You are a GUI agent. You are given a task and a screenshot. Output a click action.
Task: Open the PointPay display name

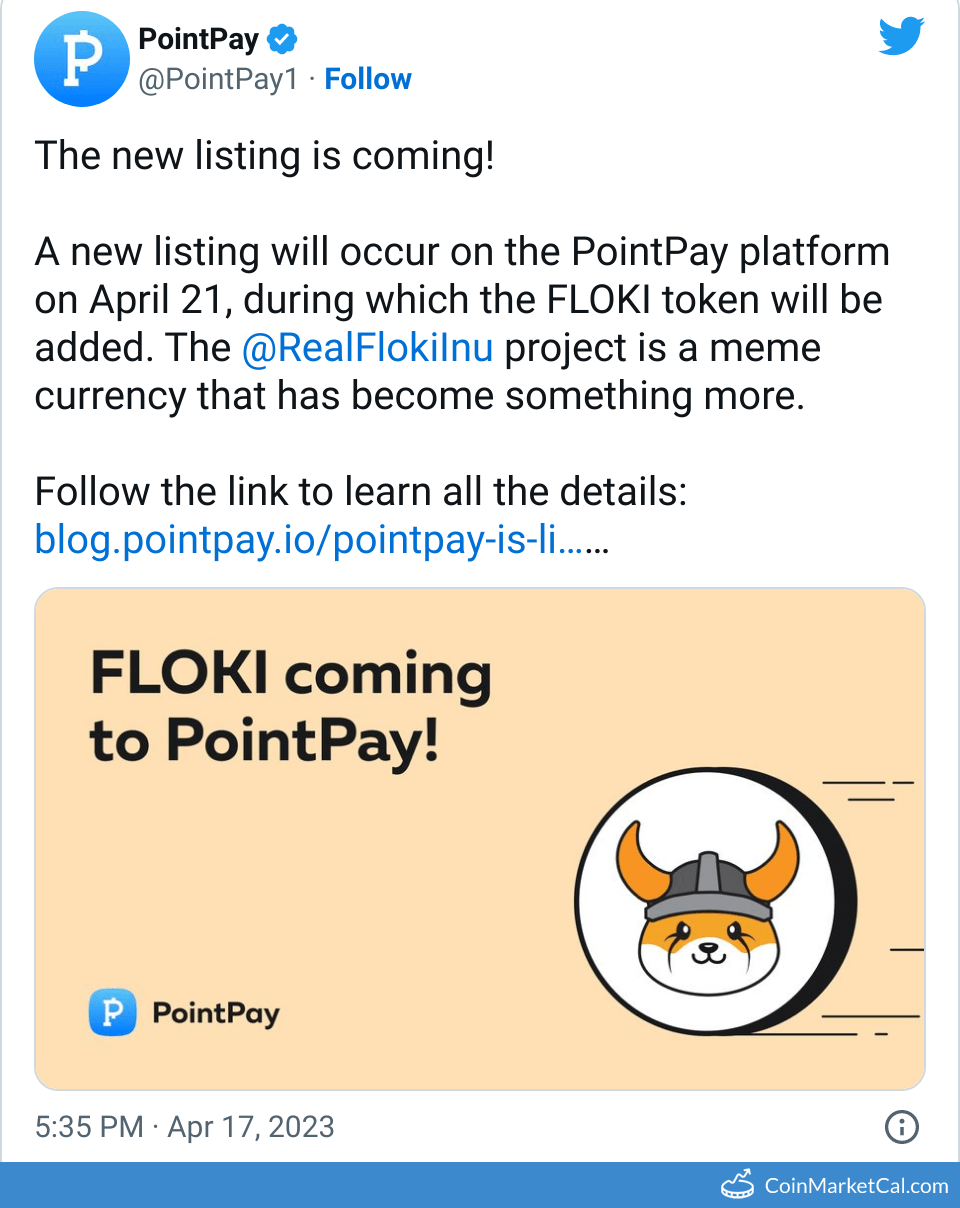coord(198,40)
